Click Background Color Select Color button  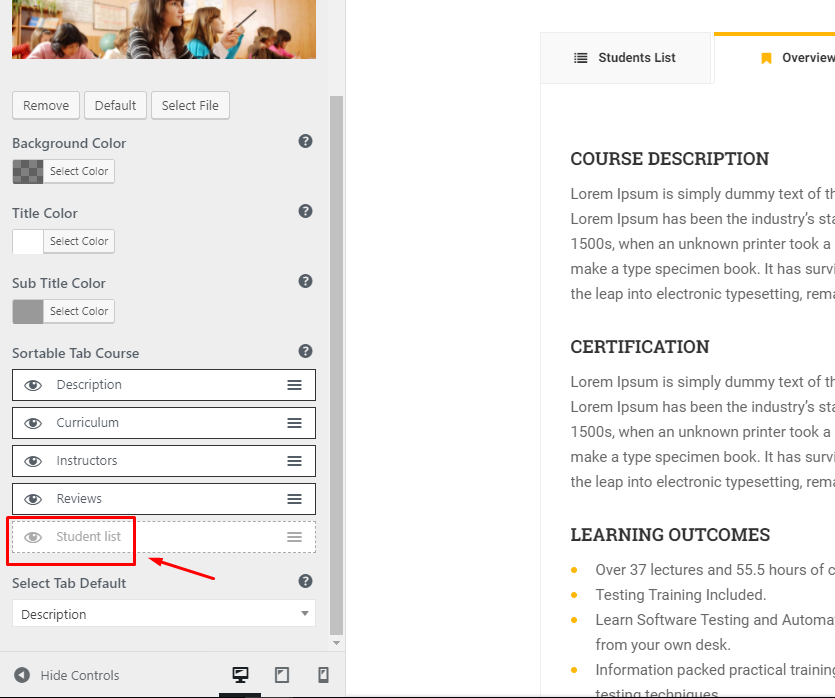pyautogui.click(x=79, y=171)
